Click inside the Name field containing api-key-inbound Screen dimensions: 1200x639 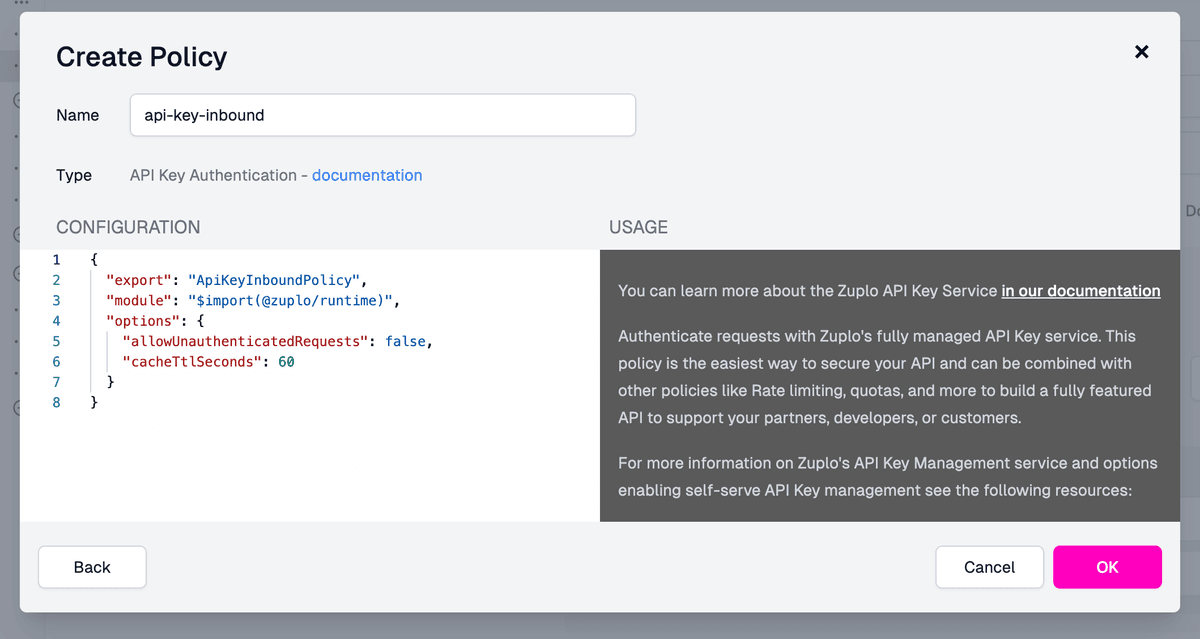[382, 114]
